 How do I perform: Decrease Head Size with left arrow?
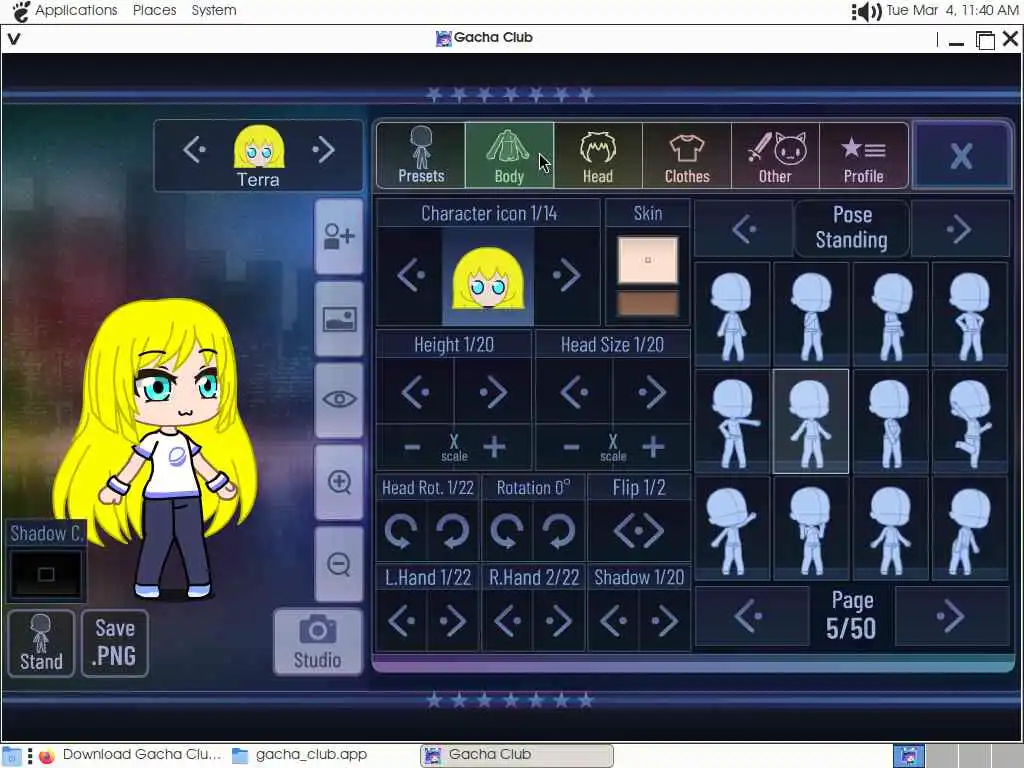click(575, 392)
